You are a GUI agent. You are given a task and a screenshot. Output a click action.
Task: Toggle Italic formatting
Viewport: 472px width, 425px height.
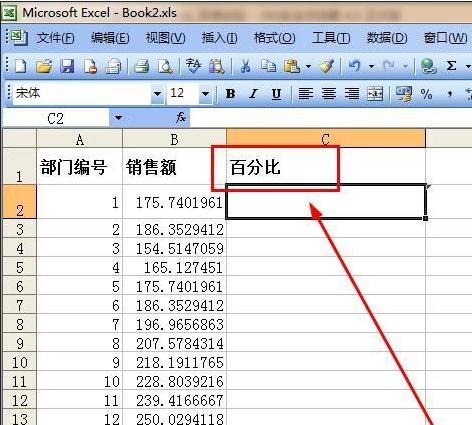(x=253, y=94)
